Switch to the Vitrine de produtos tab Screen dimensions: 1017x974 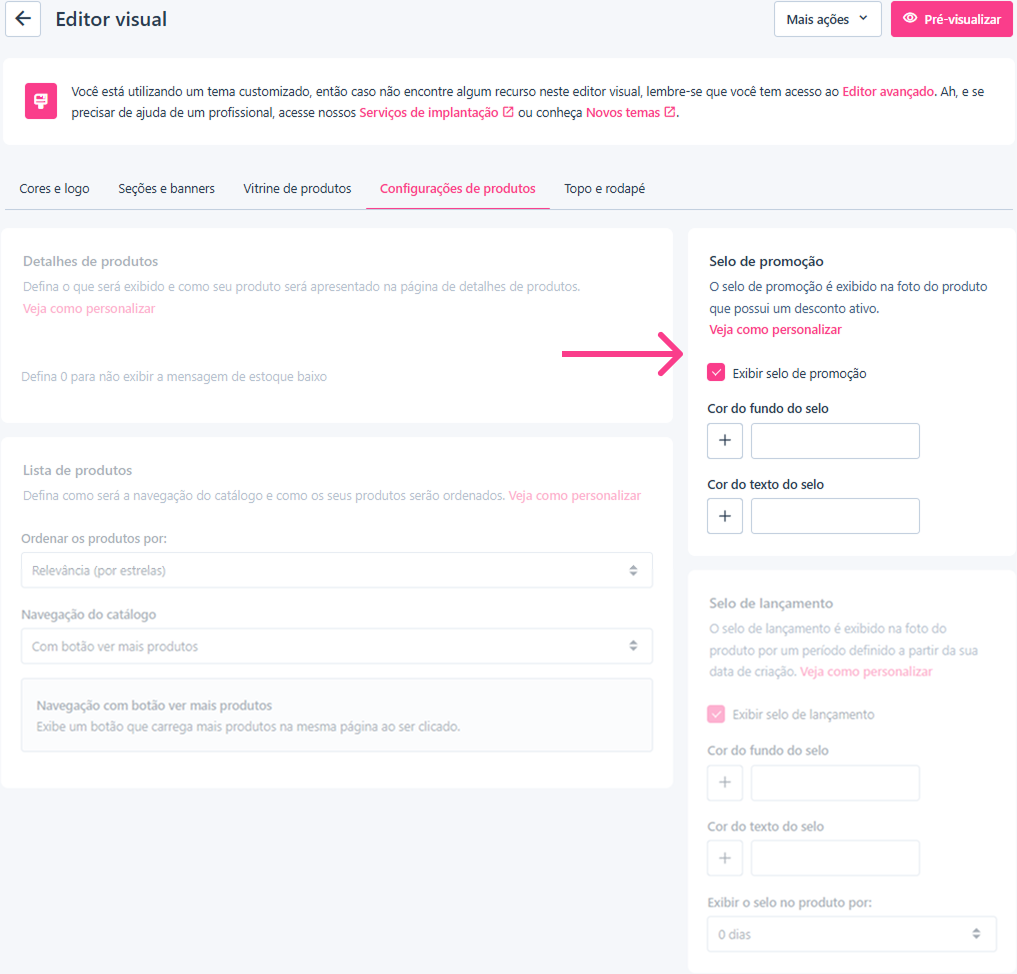tap(297, 189)
